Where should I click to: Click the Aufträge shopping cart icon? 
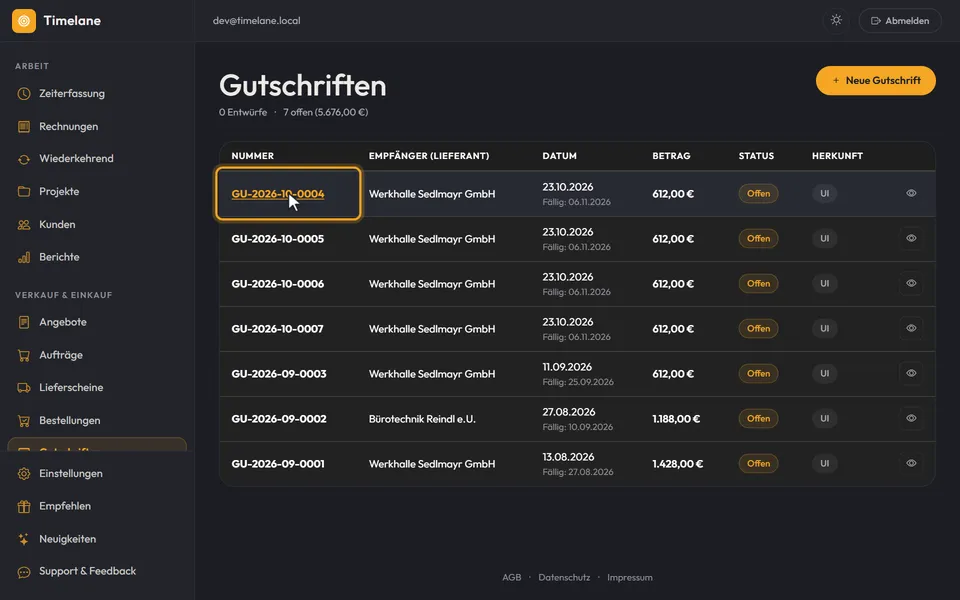pyautogui.click(x=24, y=355)
